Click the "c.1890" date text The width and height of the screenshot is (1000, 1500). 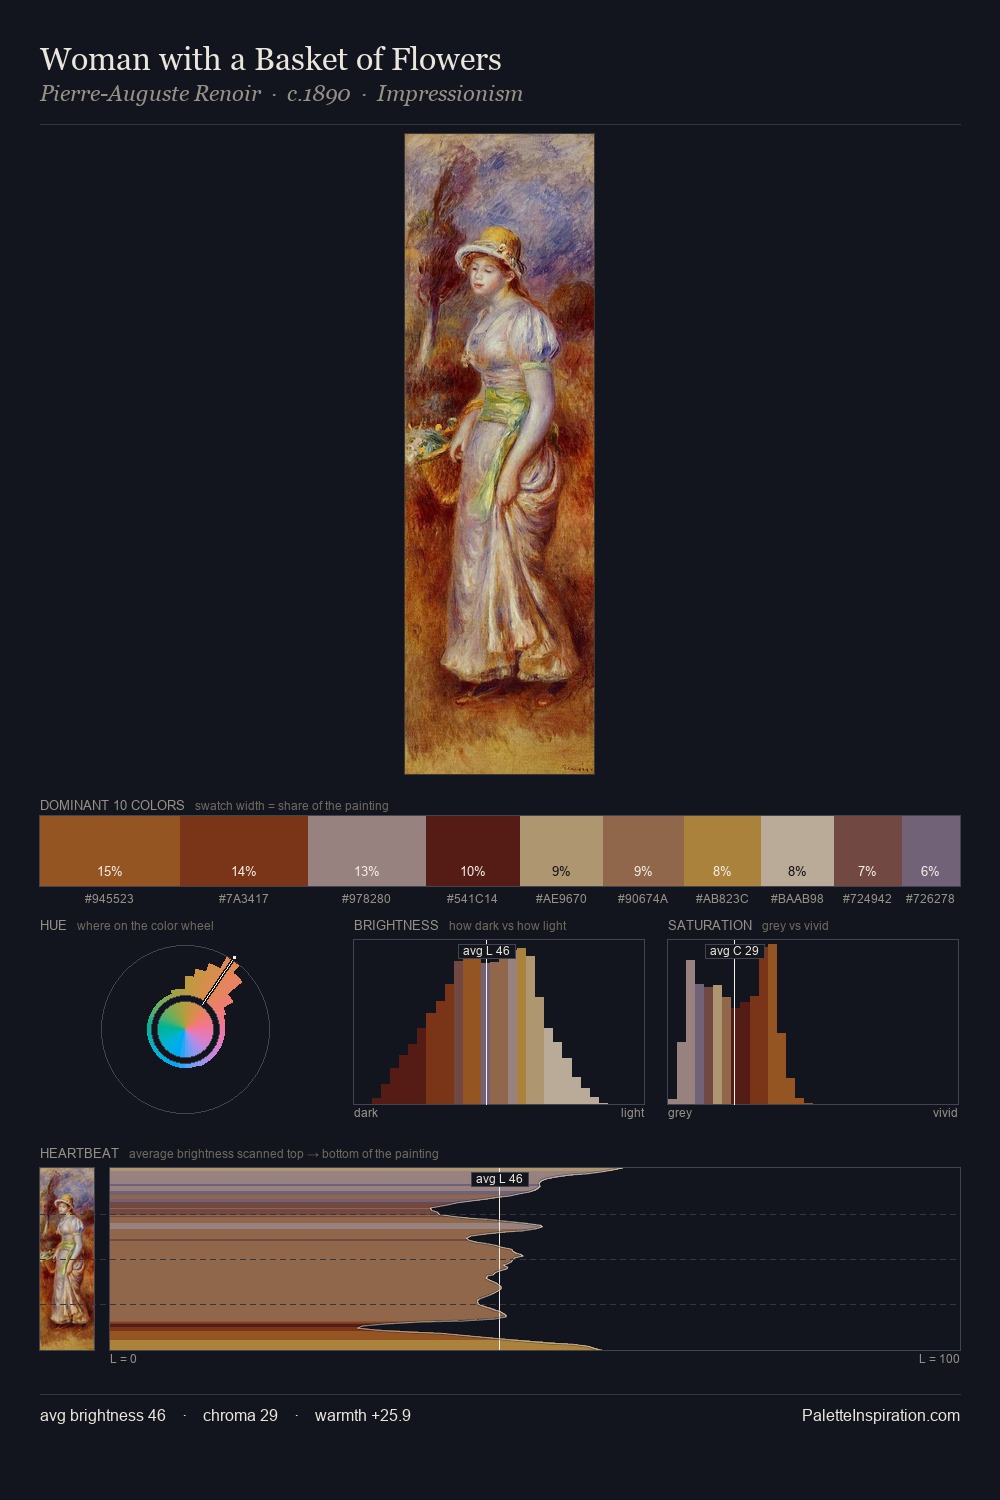(319, 94)
